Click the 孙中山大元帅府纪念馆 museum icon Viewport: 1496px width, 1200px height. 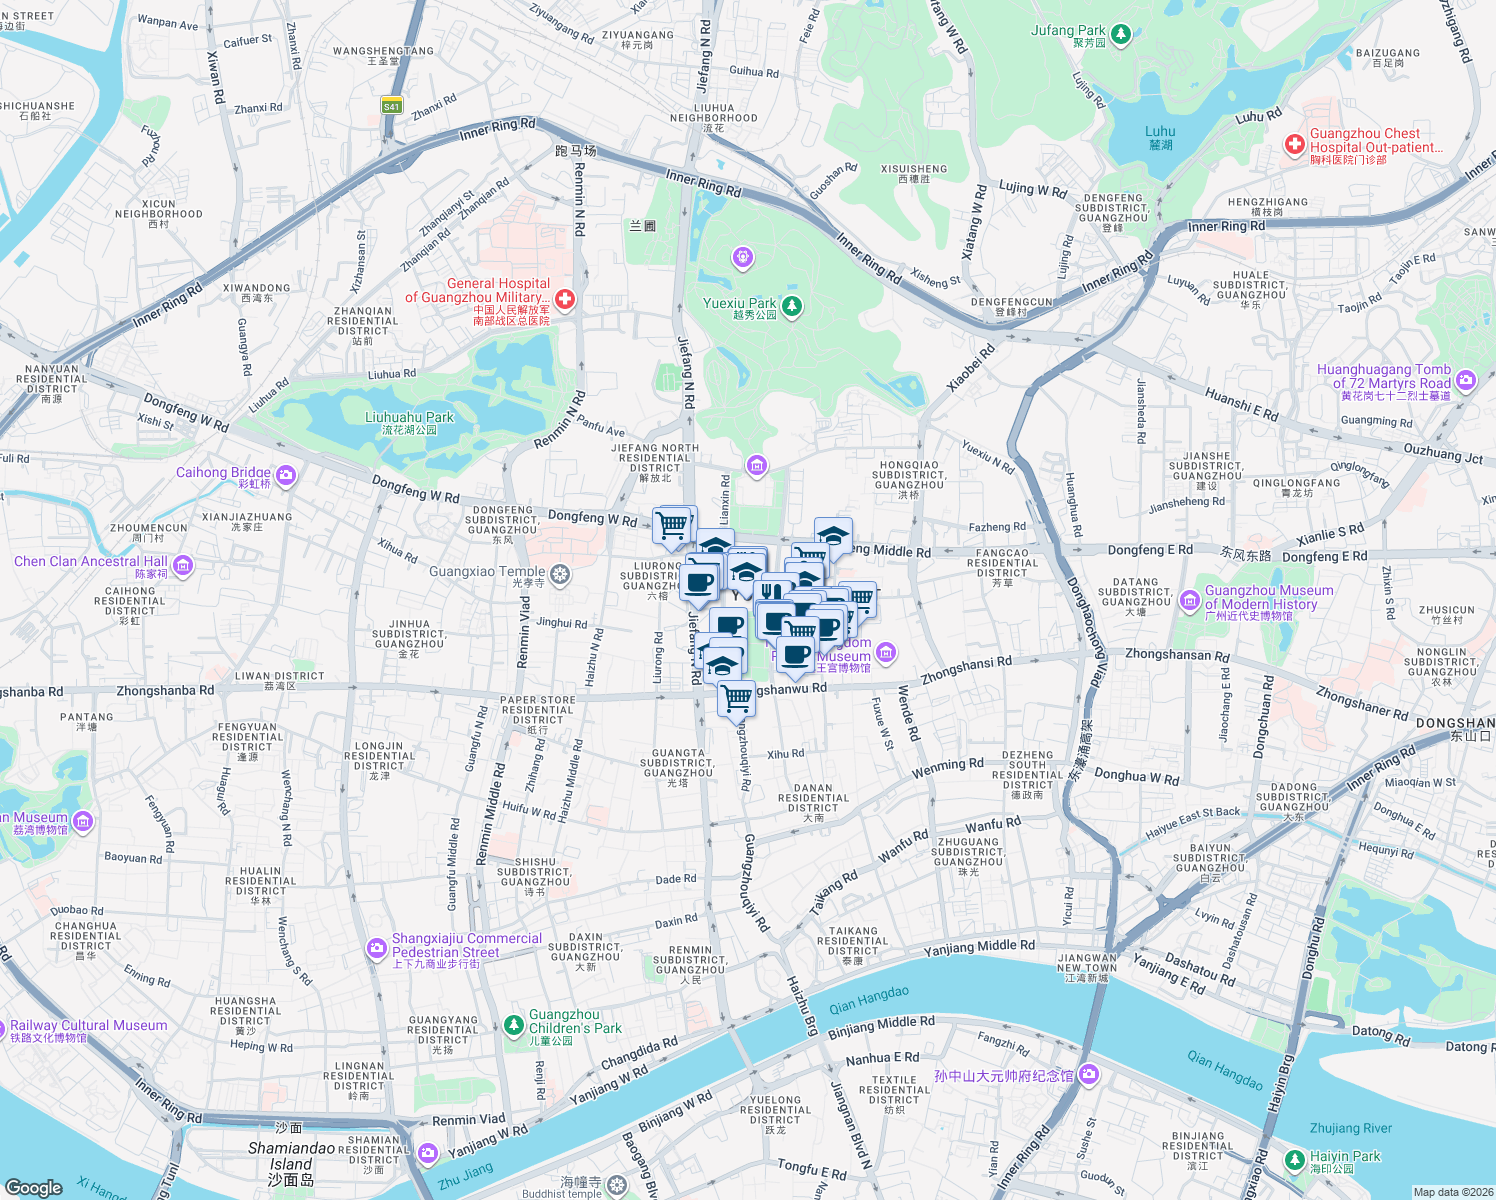(x=1089, y=1075)
